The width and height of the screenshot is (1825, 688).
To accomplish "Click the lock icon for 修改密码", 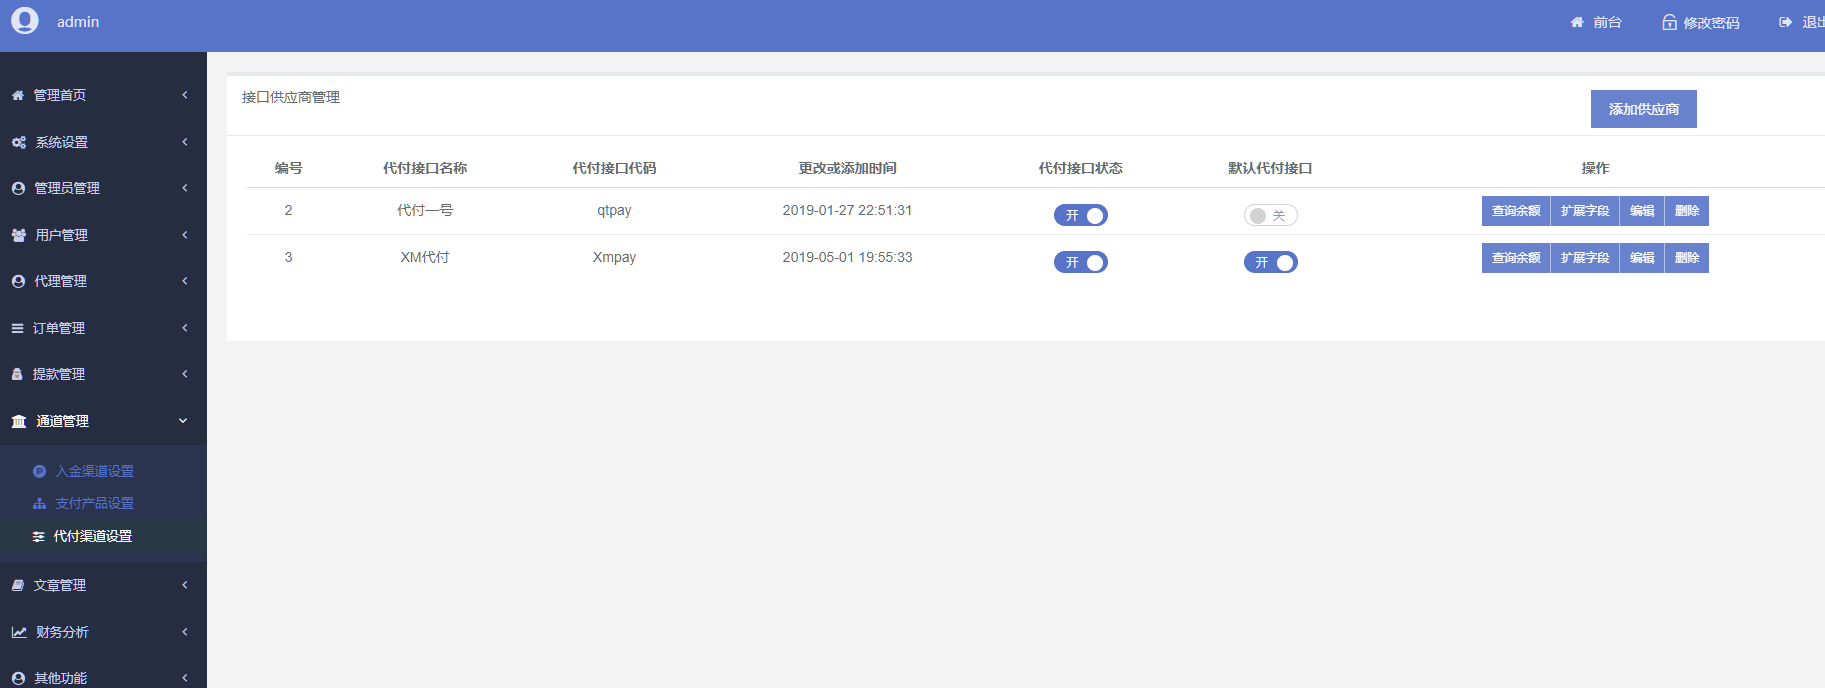I will 1669,22.
